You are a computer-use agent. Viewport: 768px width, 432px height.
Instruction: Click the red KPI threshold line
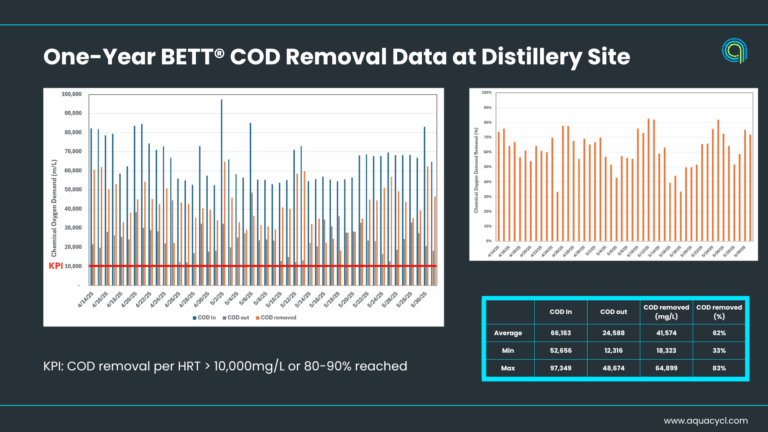coord(262,266)
